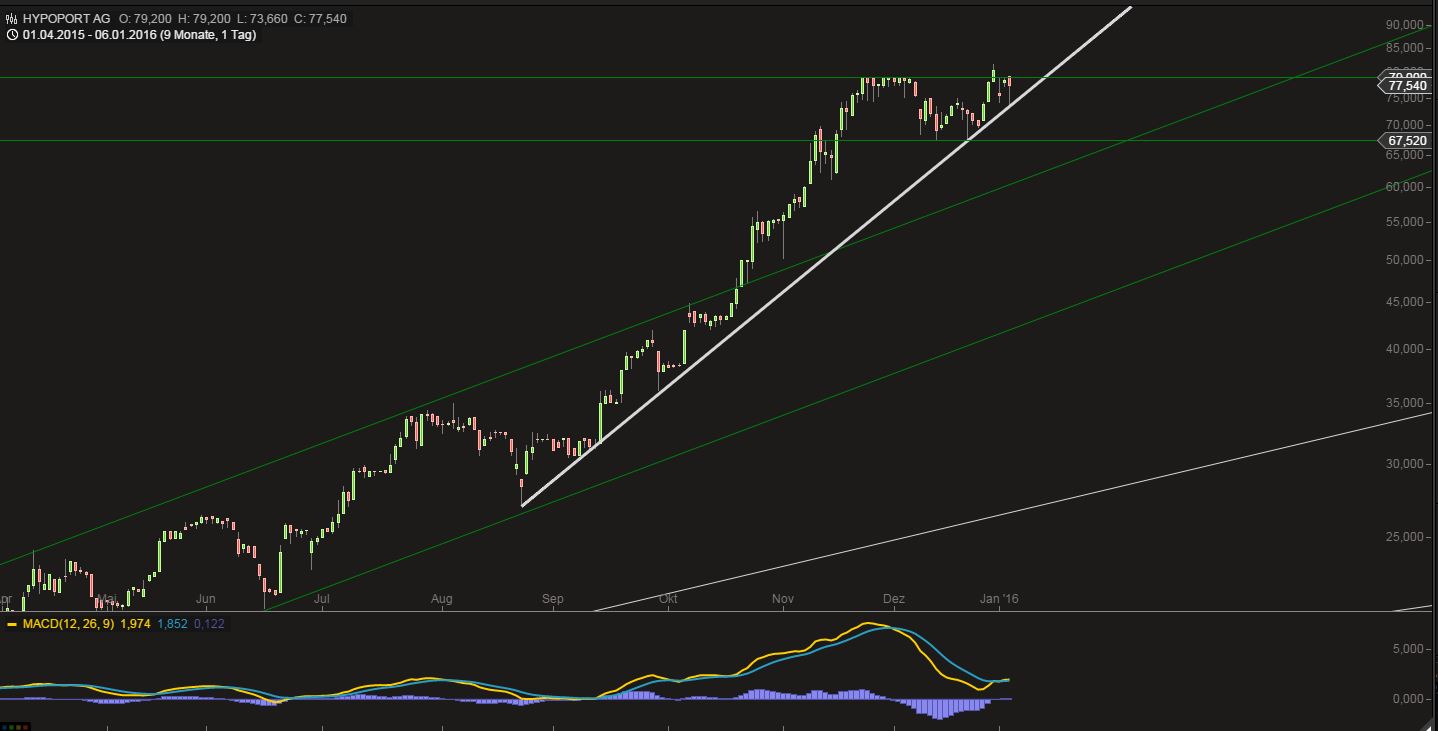Click the 67,520 horizontal line price tag

(x=1407, y=141)
